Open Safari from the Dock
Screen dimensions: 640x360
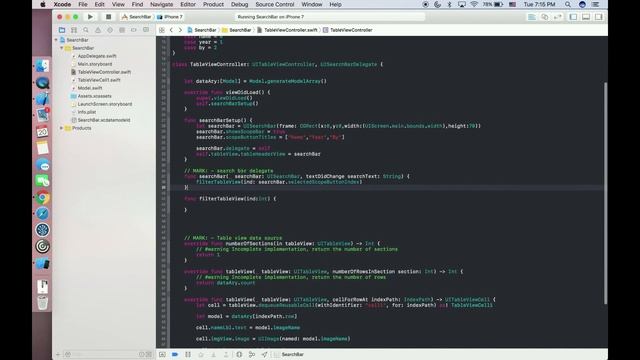pos(42,213)
